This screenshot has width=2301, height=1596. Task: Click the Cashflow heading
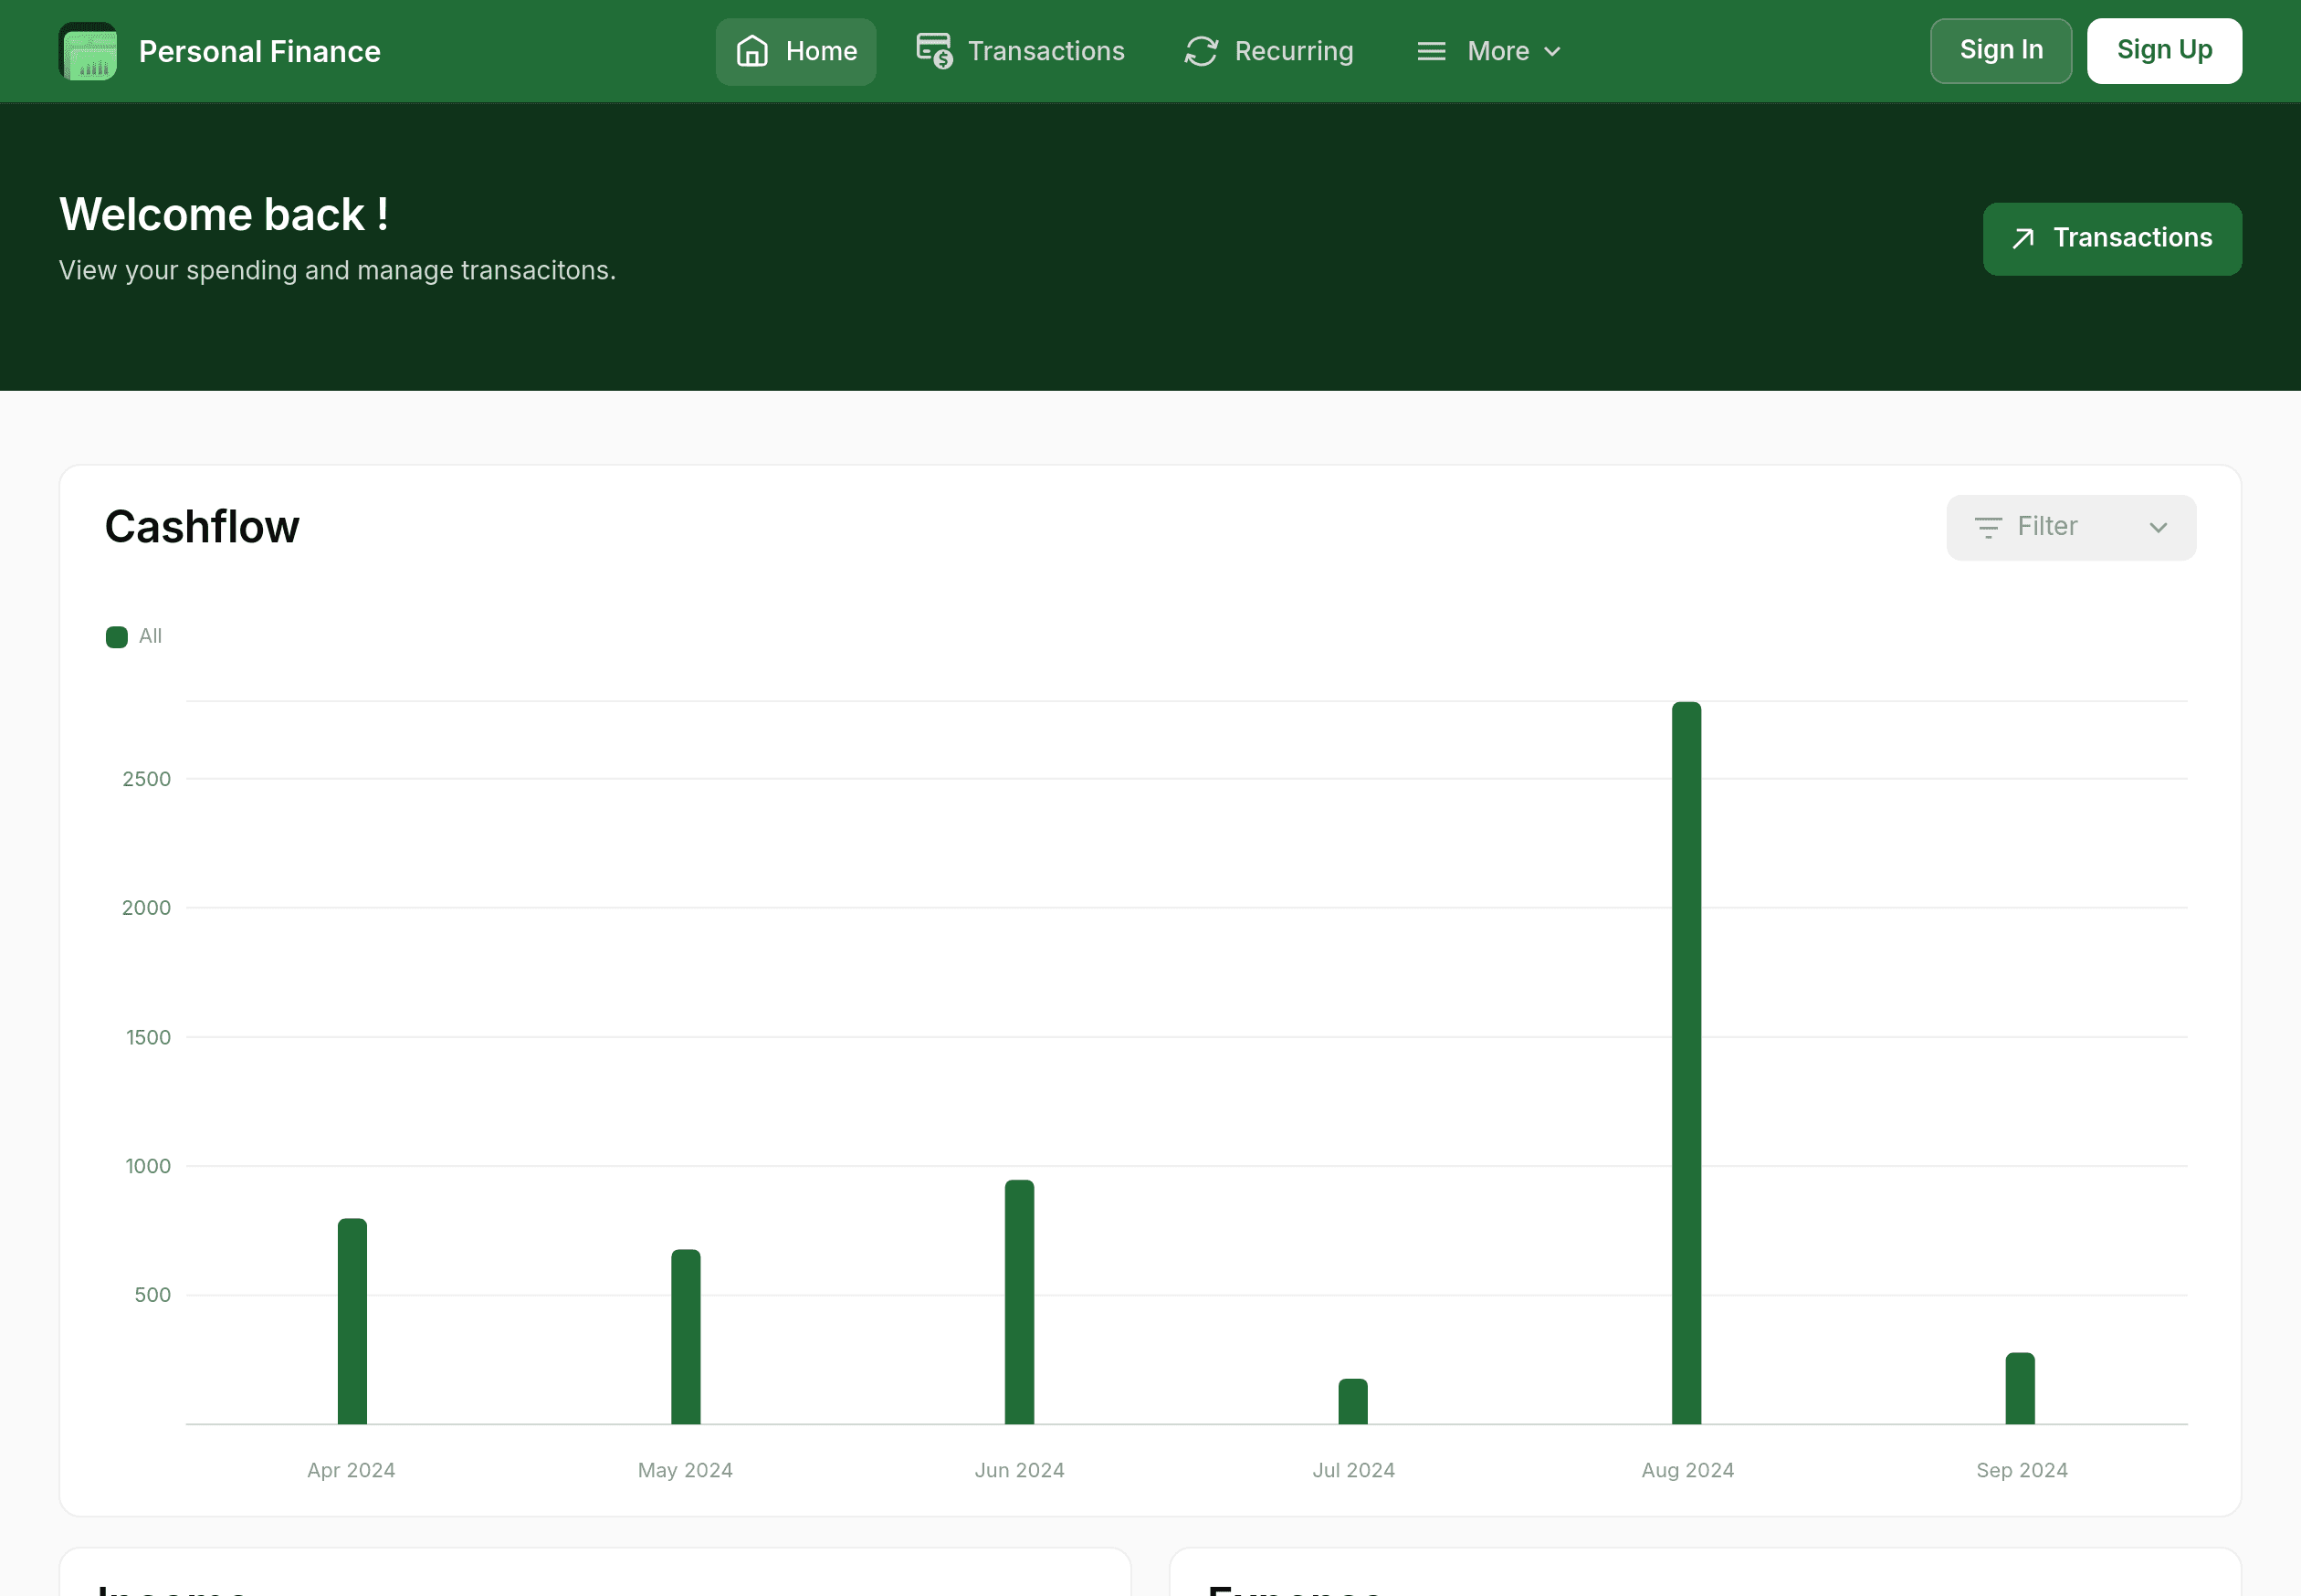coord(202,527)
